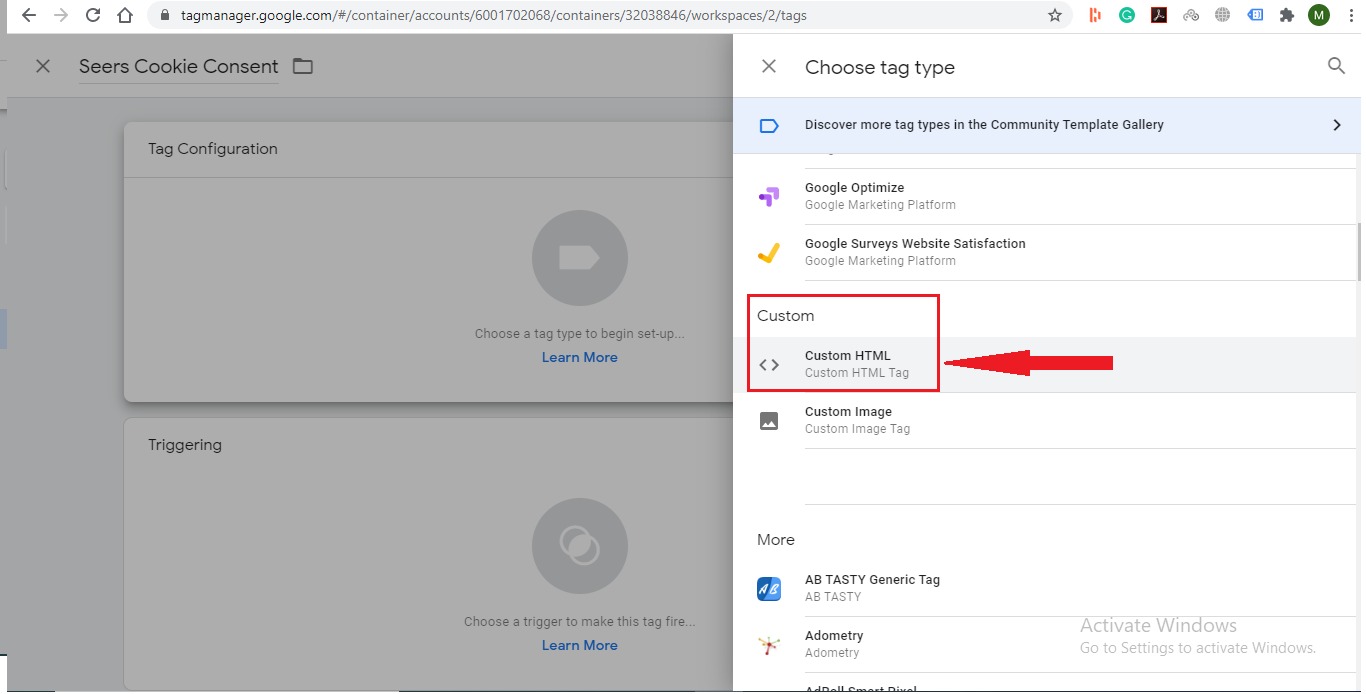Open the Chrome three-dot menu
The height and width of the screenshot is (694, 1366).
tap(1349, 15)
